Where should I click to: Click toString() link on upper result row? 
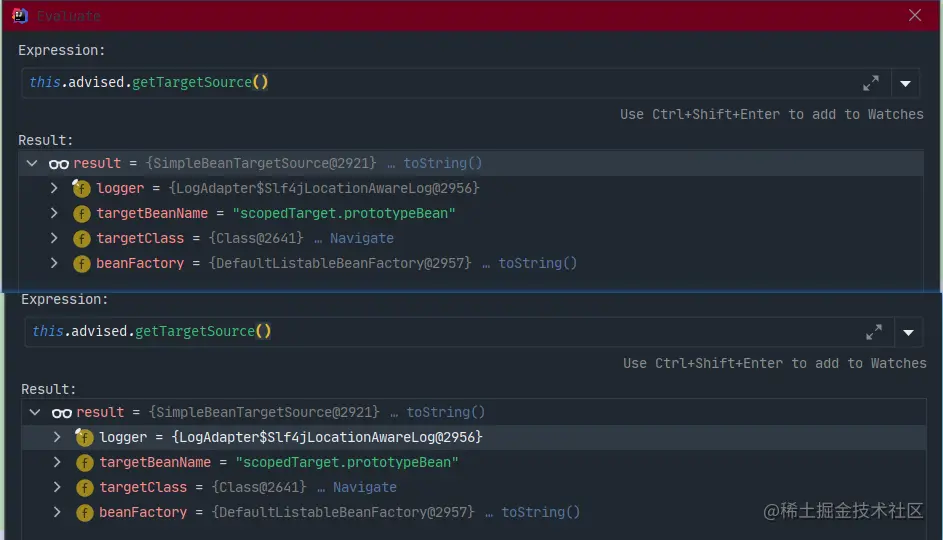443,163
